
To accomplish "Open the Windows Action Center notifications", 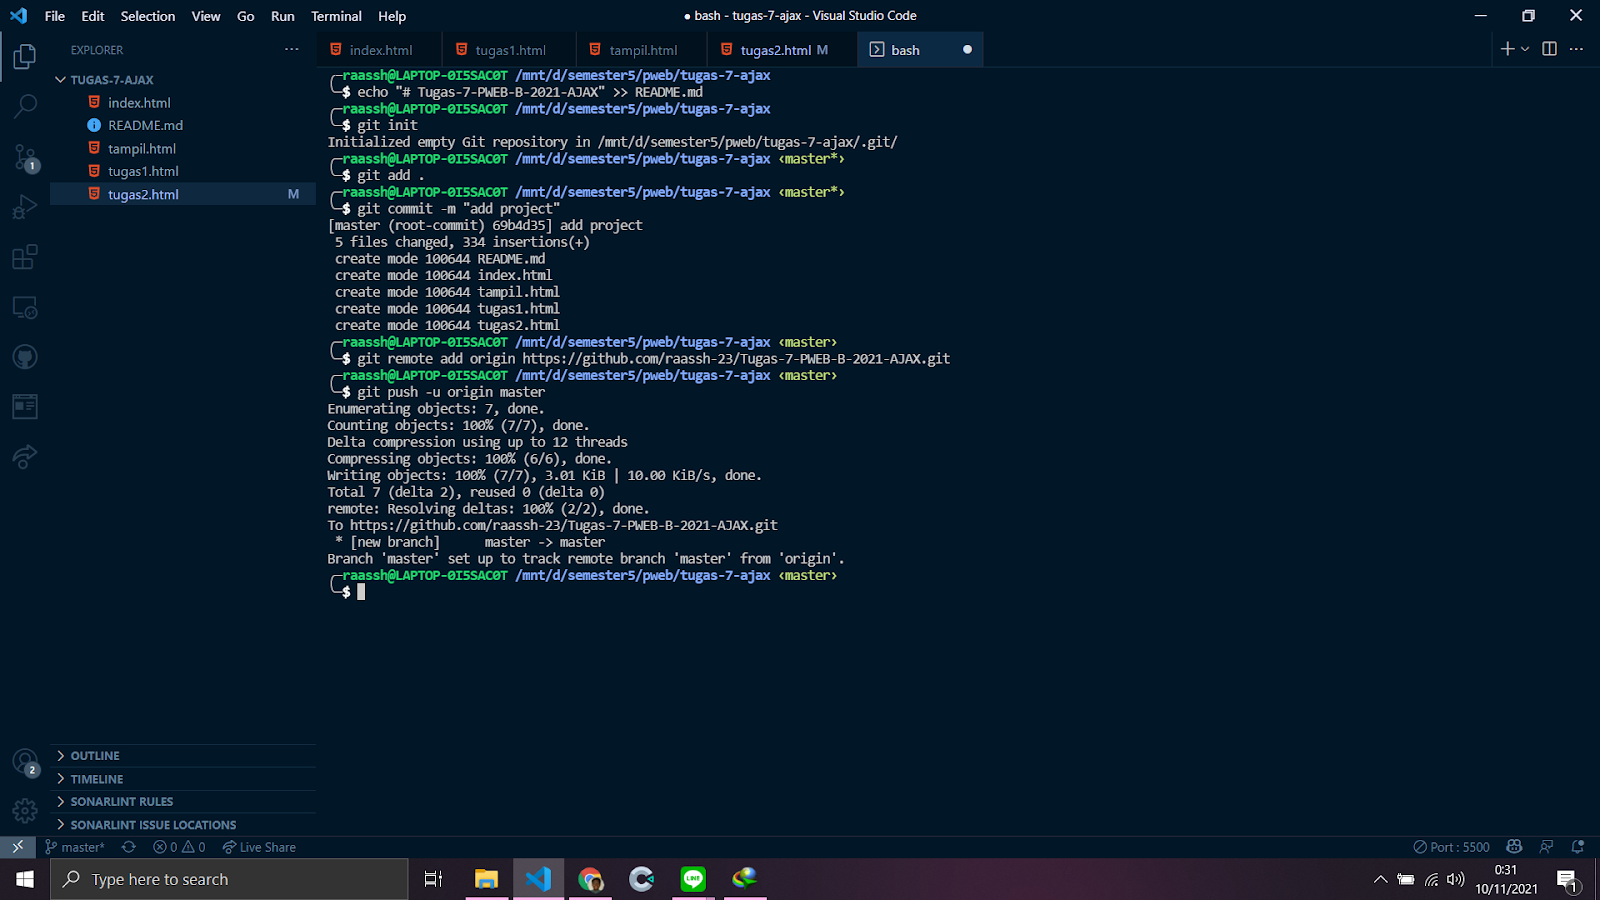I will point(1568,880).
